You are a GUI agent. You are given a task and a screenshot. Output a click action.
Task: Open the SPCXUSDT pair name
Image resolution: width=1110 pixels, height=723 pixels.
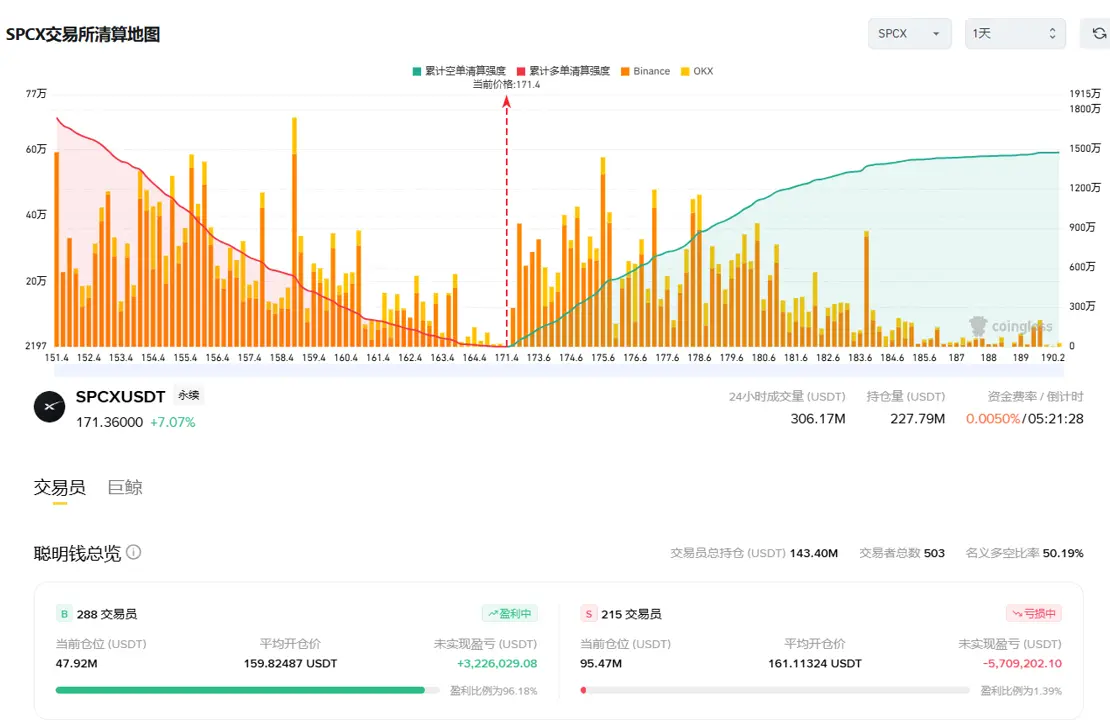[120, 397]
